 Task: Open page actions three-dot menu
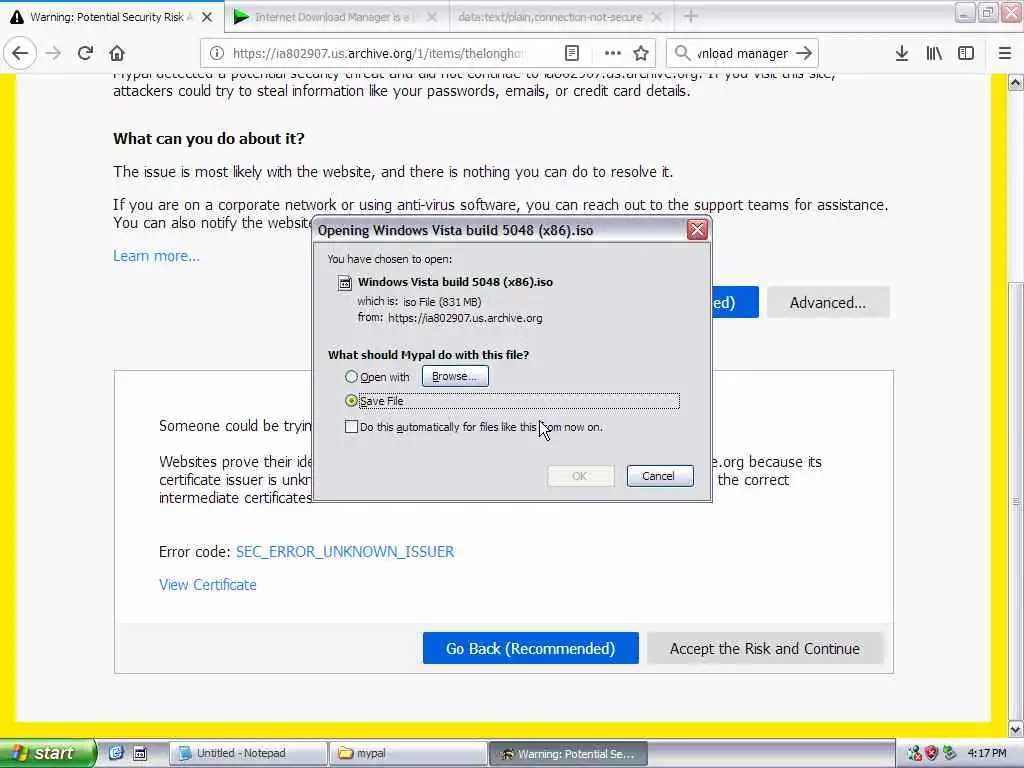(612, 53)
